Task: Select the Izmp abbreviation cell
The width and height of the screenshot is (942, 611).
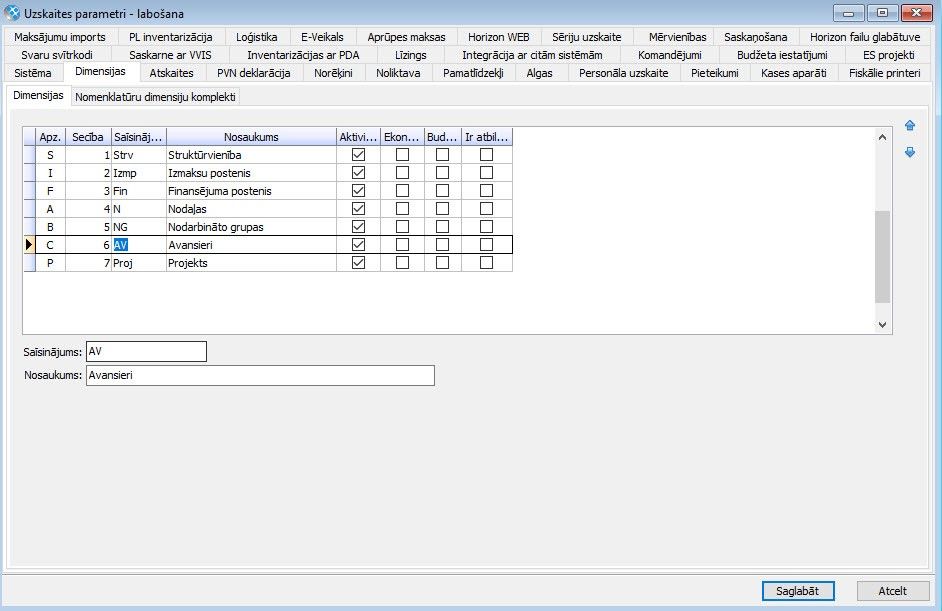Action: (x=139, y=172)
